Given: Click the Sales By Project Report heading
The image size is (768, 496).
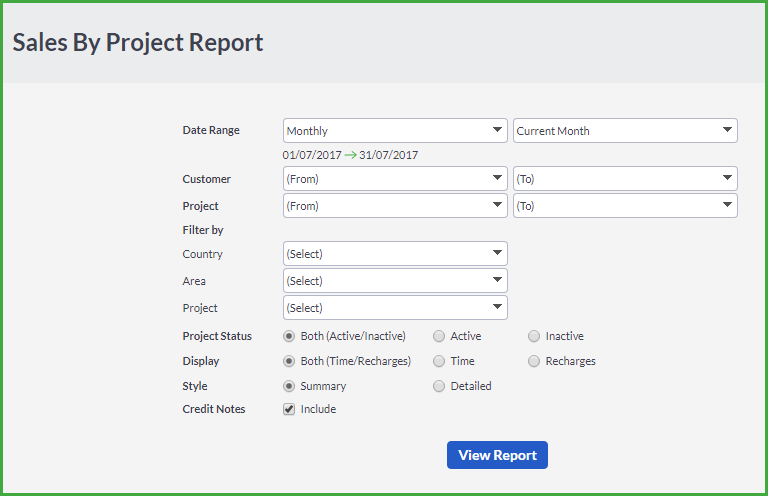Looking at the screenshot, I should click(138, 43).
